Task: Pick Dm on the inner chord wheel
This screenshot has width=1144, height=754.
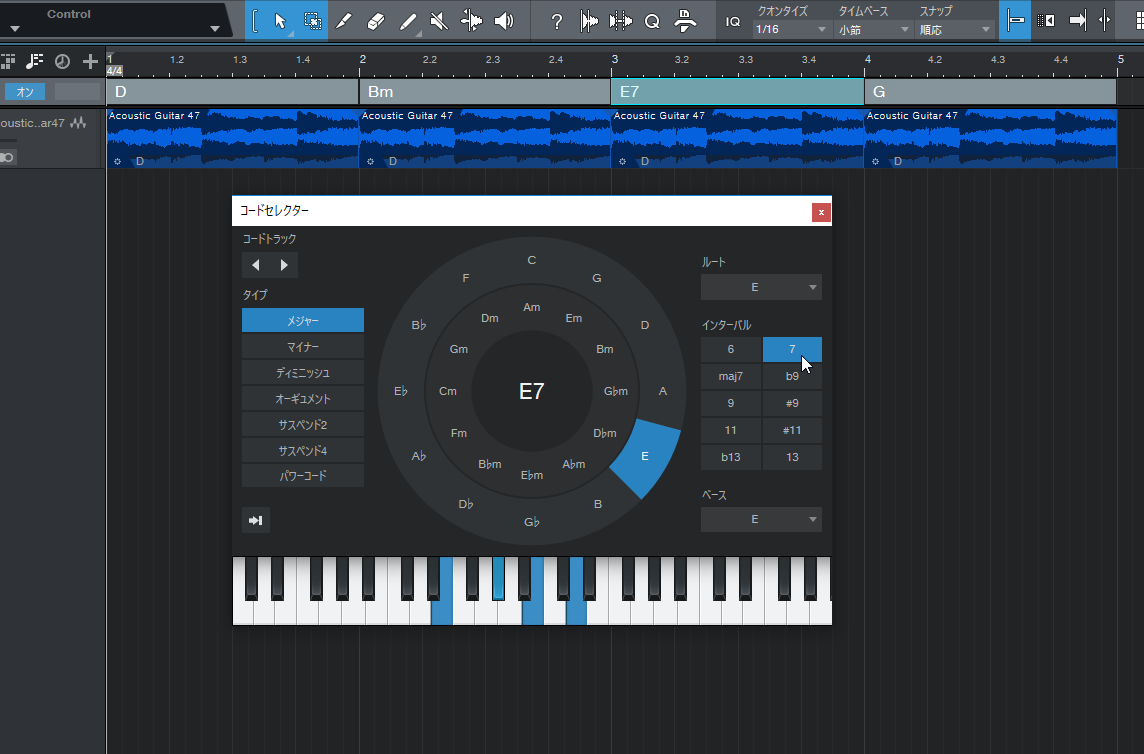Action: click(490, 318)
